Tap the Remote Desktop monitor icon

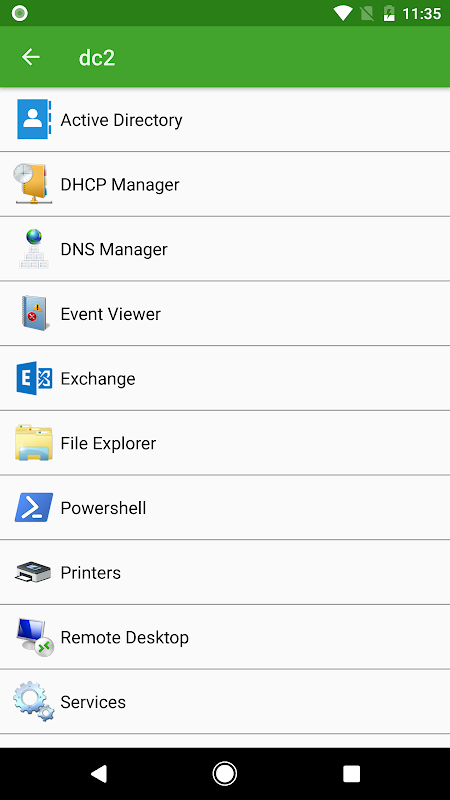point(35,637)
